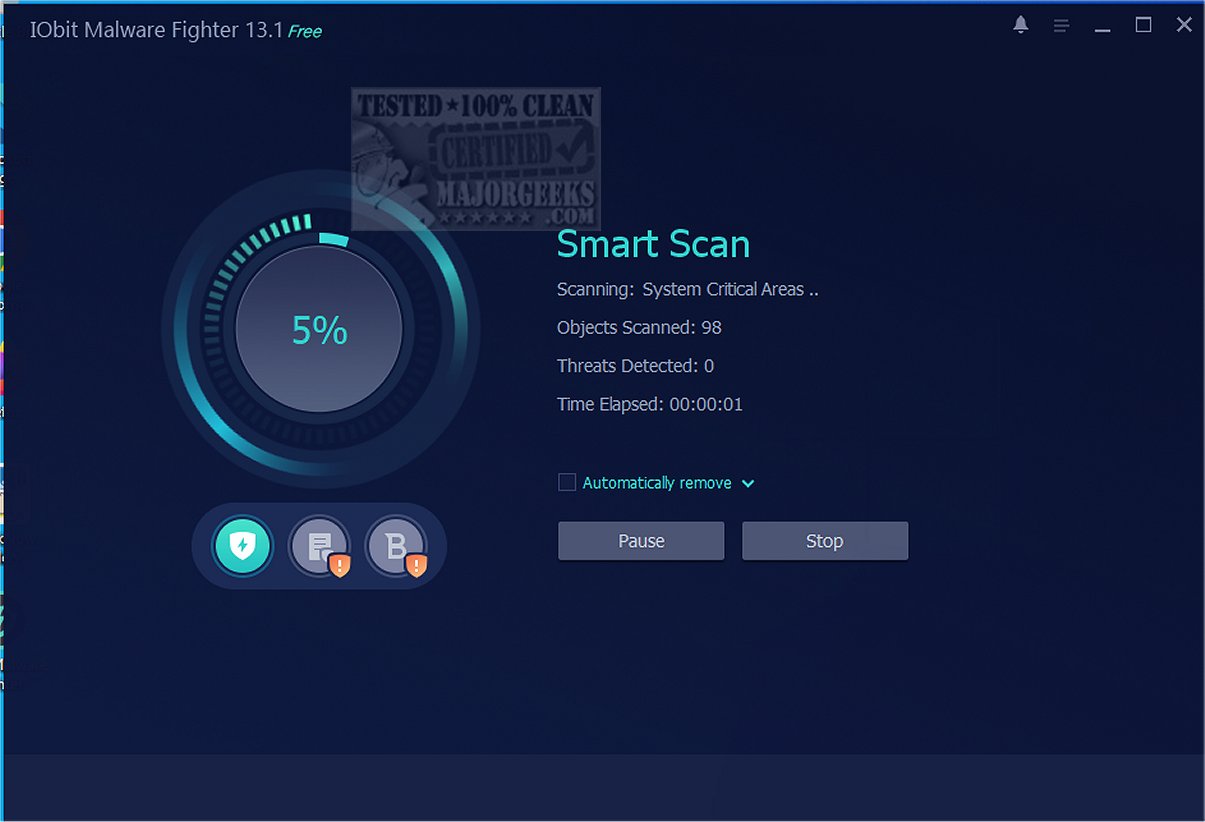Screen dimensions: 1205x822
Task: Click the 5% scan progress dial
Action: 319,330
